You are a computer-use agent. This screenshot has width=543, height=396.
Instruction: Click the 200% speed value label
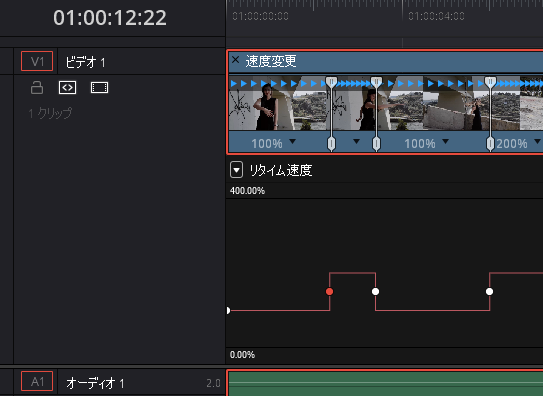point(511,143)
